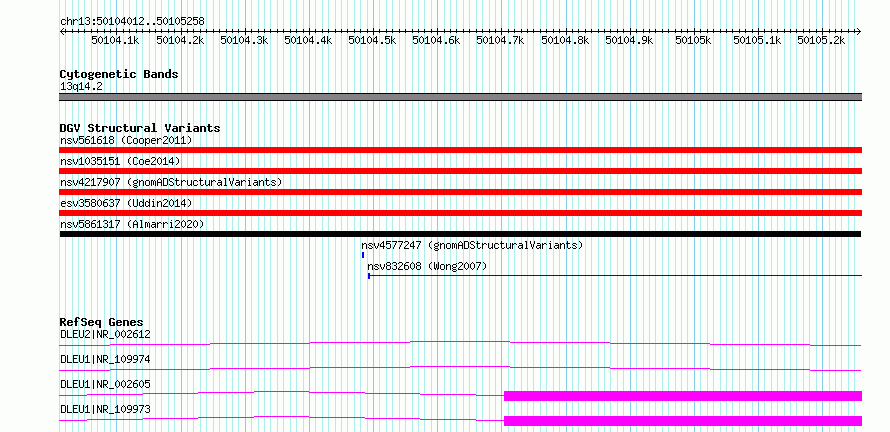Open the DLEU1|NR_109973 gene label
The width and height of the screenshot is (890, 432).
tap(105, 409)
